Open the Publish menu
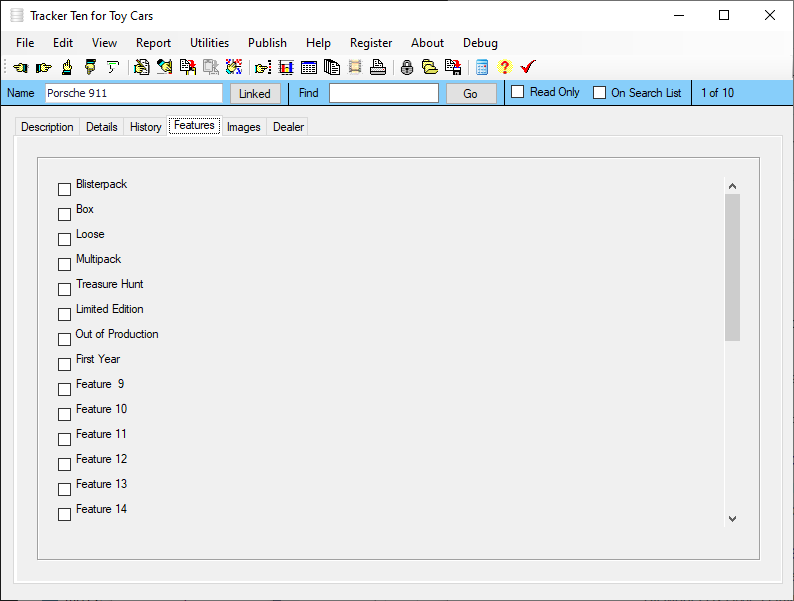The height and width of the screenshot is (601, 794). point(267,43)
